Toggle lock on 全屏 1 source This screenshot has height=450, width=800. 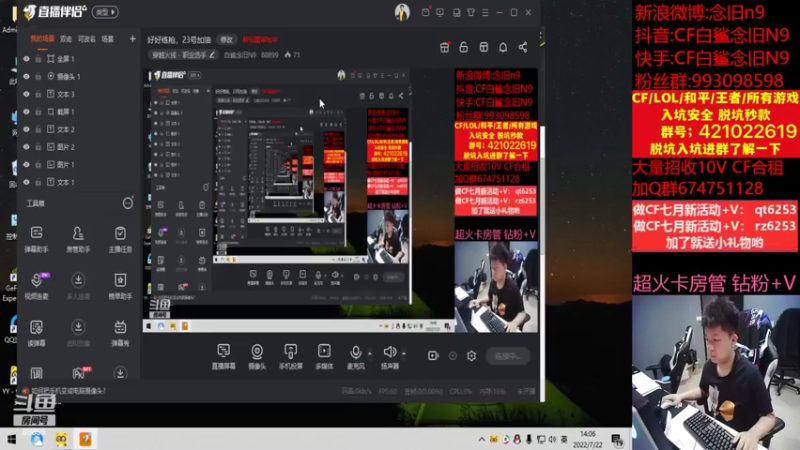point(38,59)
